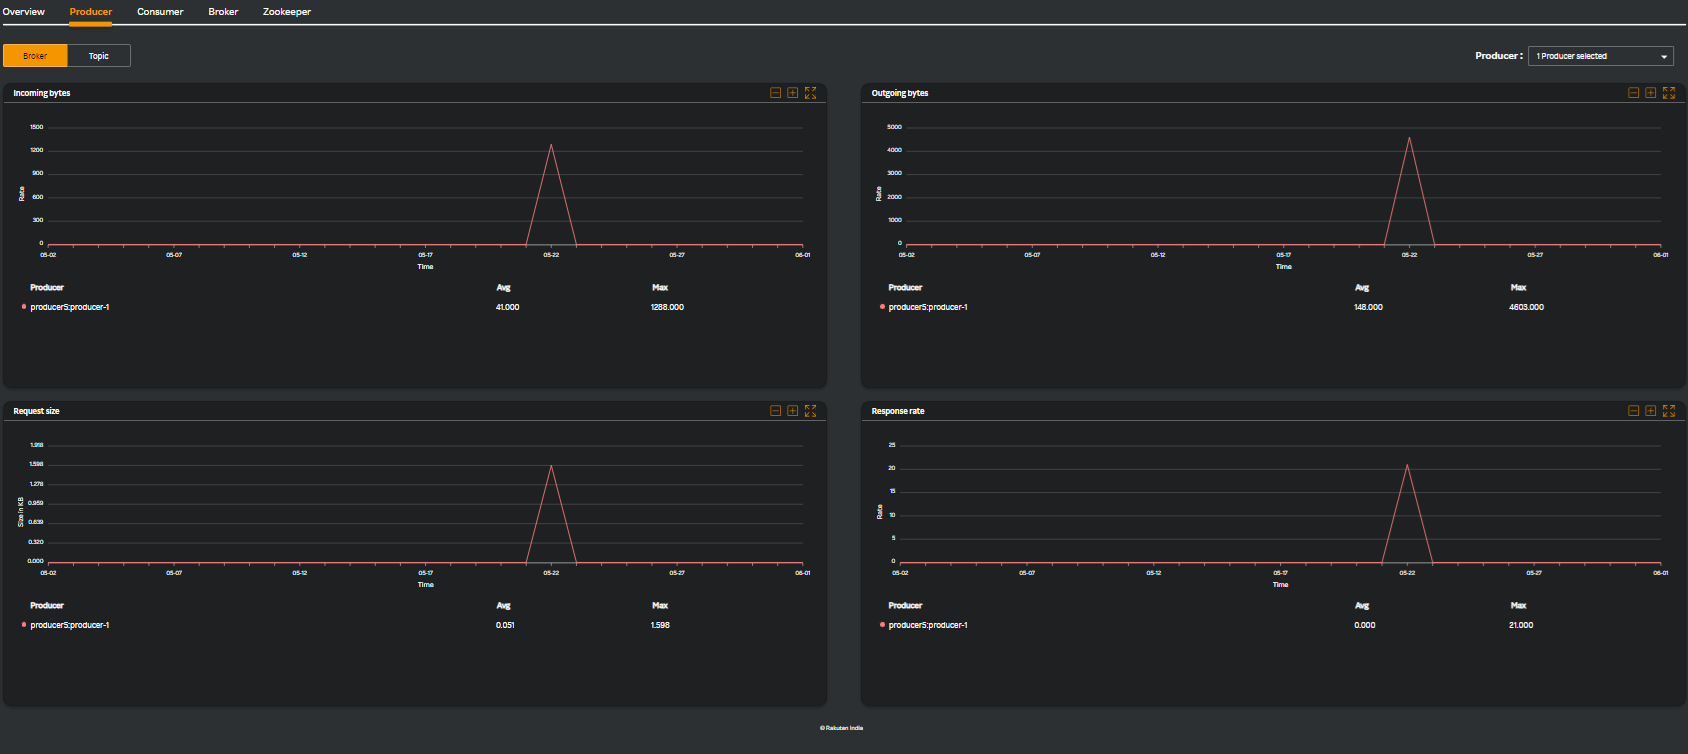Screen dimensions: 1688x754
Task: Click the Response rate chart peak at 05-22
Action: [1407, 465]
